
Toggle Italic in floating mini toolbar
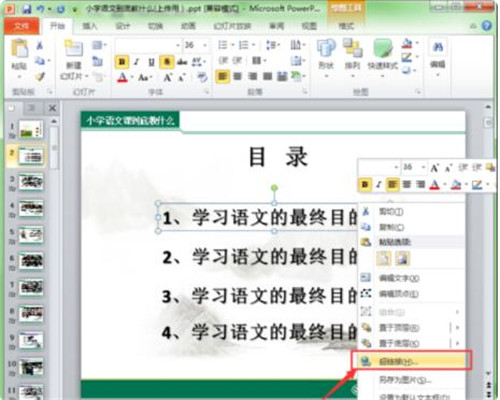pos(379,184)
